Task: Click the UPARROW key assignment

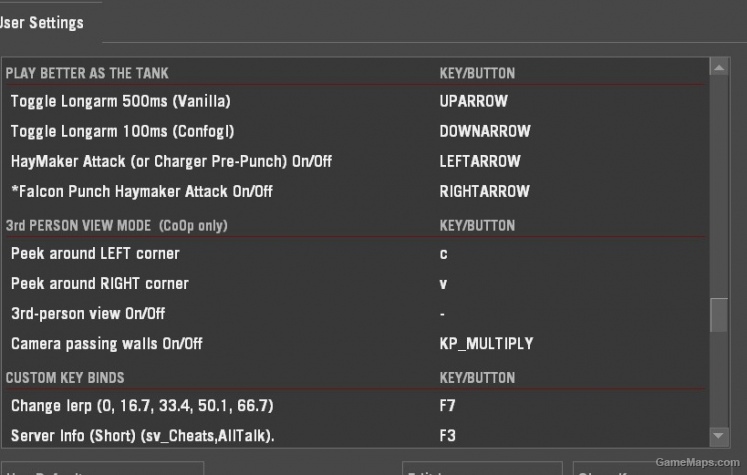Action: click(x=474, y=101)
